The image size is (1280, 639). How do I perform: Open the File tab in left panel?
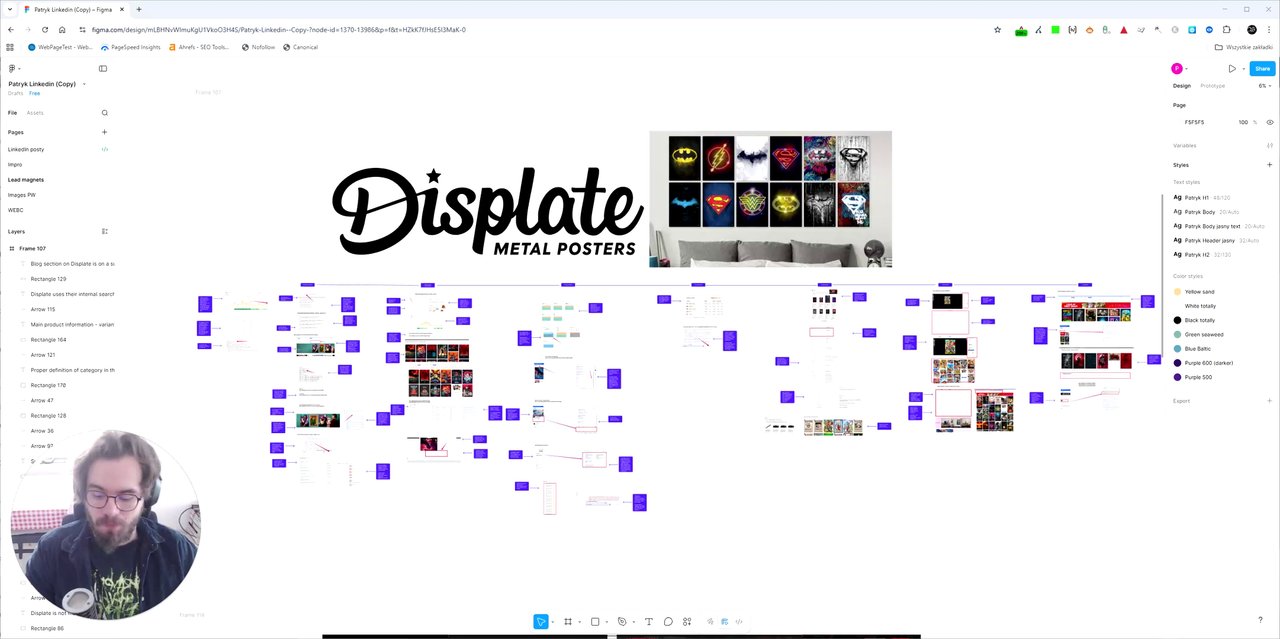click(12, 113)
